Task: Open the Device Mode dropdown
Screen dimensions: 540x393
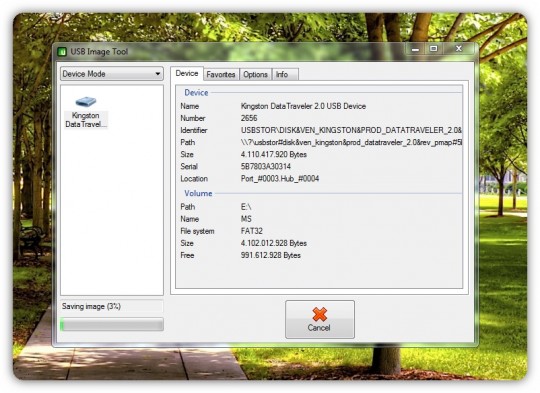Action: (112, 74)
